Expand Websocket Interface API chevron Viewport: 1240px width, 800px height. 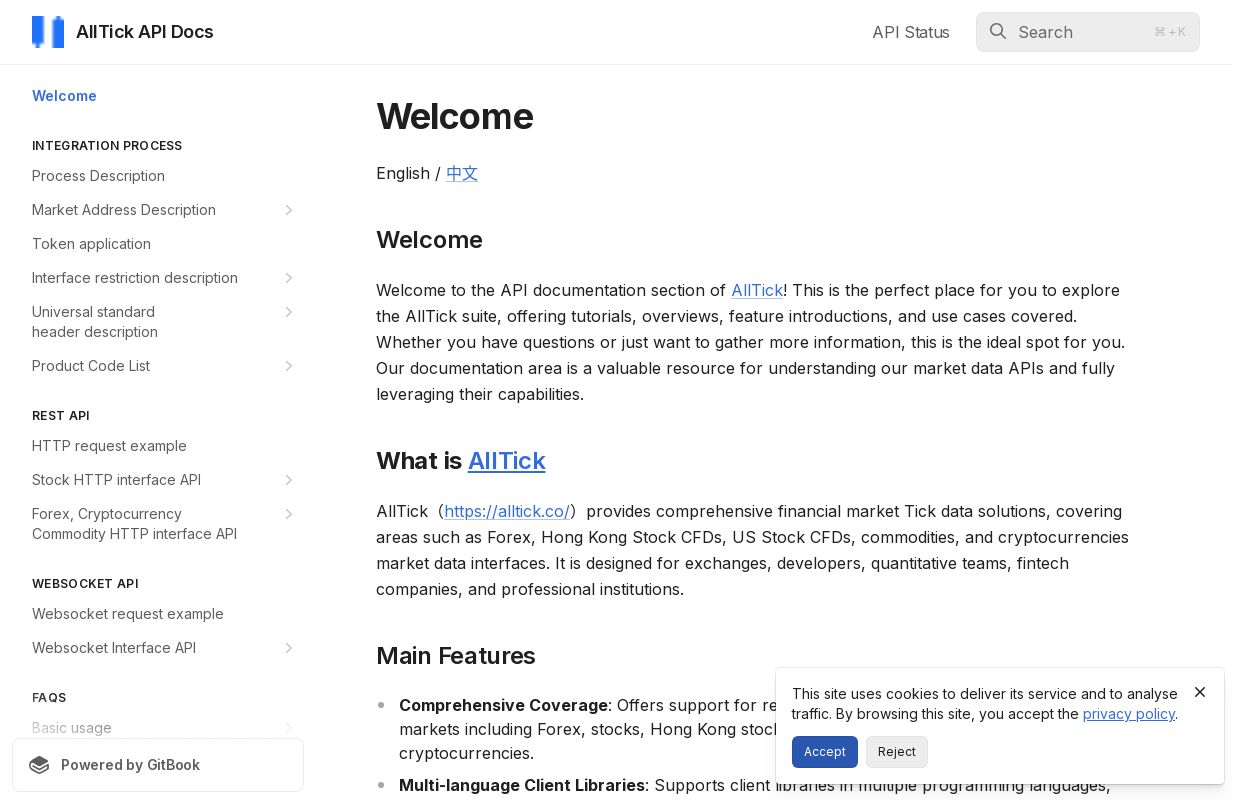click(x=288, y=648)
